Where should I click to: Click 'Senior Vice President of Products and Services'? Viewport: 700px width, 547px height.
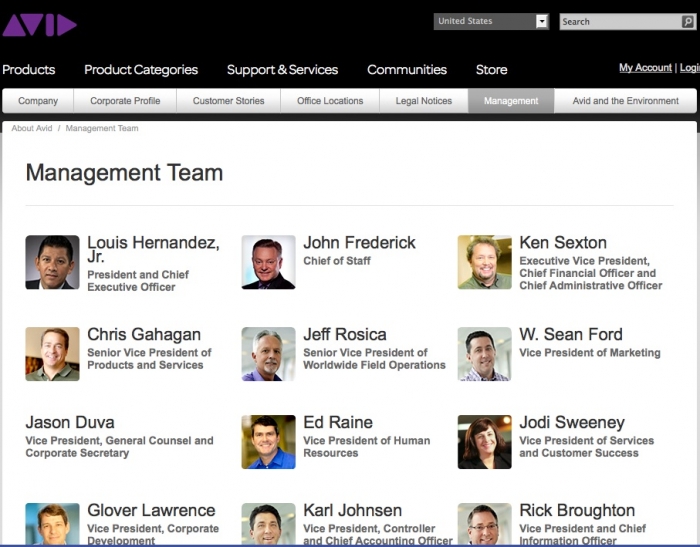click(x=149, y=359)
